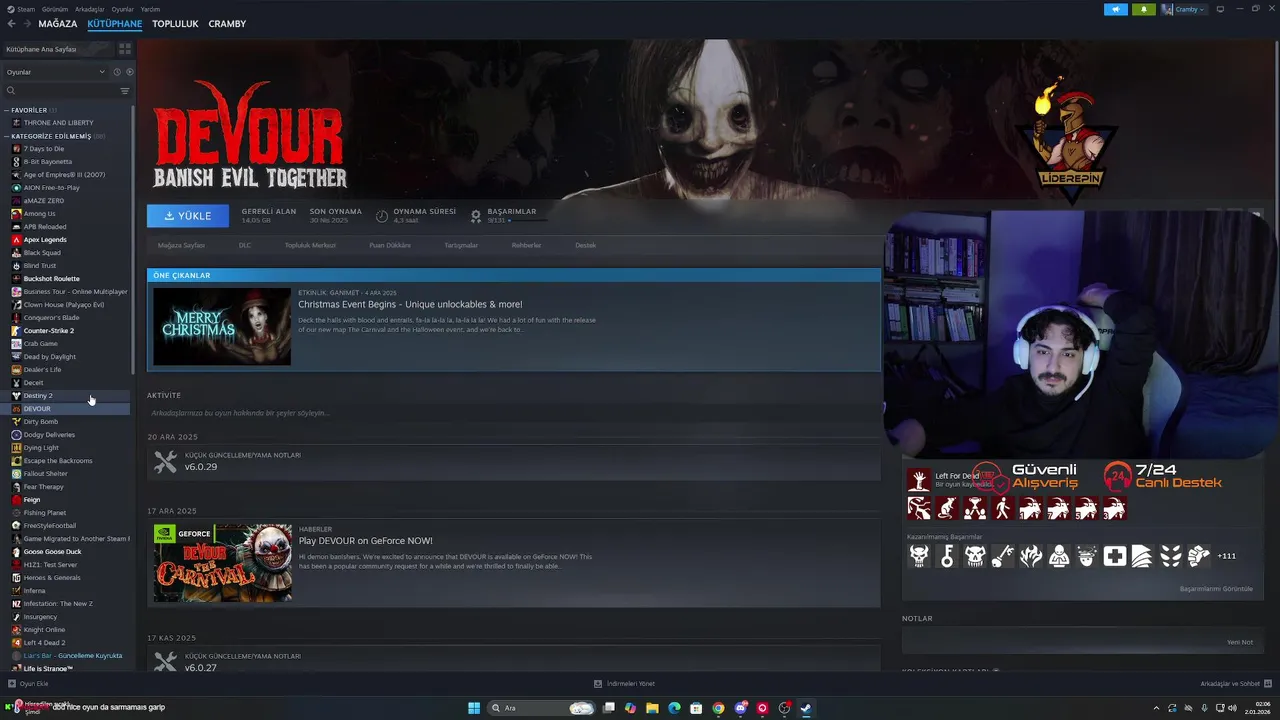
Task: Collapse the Kategorize Edilmemiş category
Action: click(7, 136)
